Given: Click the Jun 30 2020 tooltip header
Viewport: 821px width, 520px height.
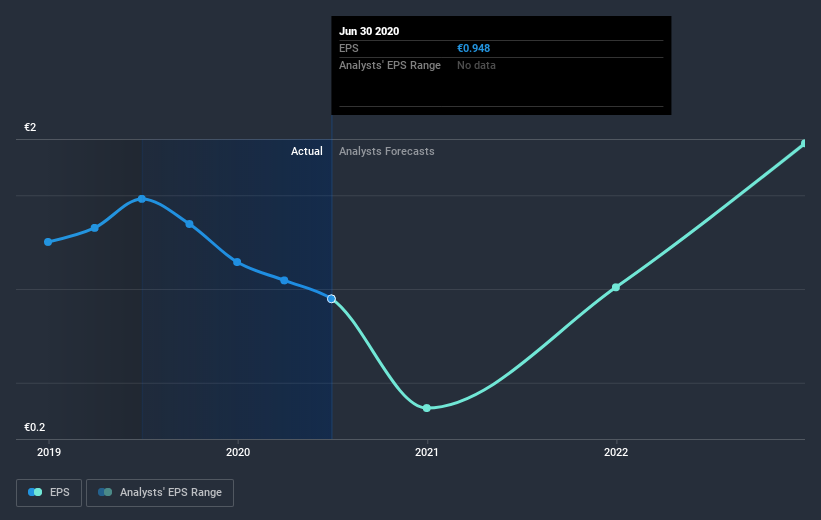Looking at the screenshot, I should 369,31.
